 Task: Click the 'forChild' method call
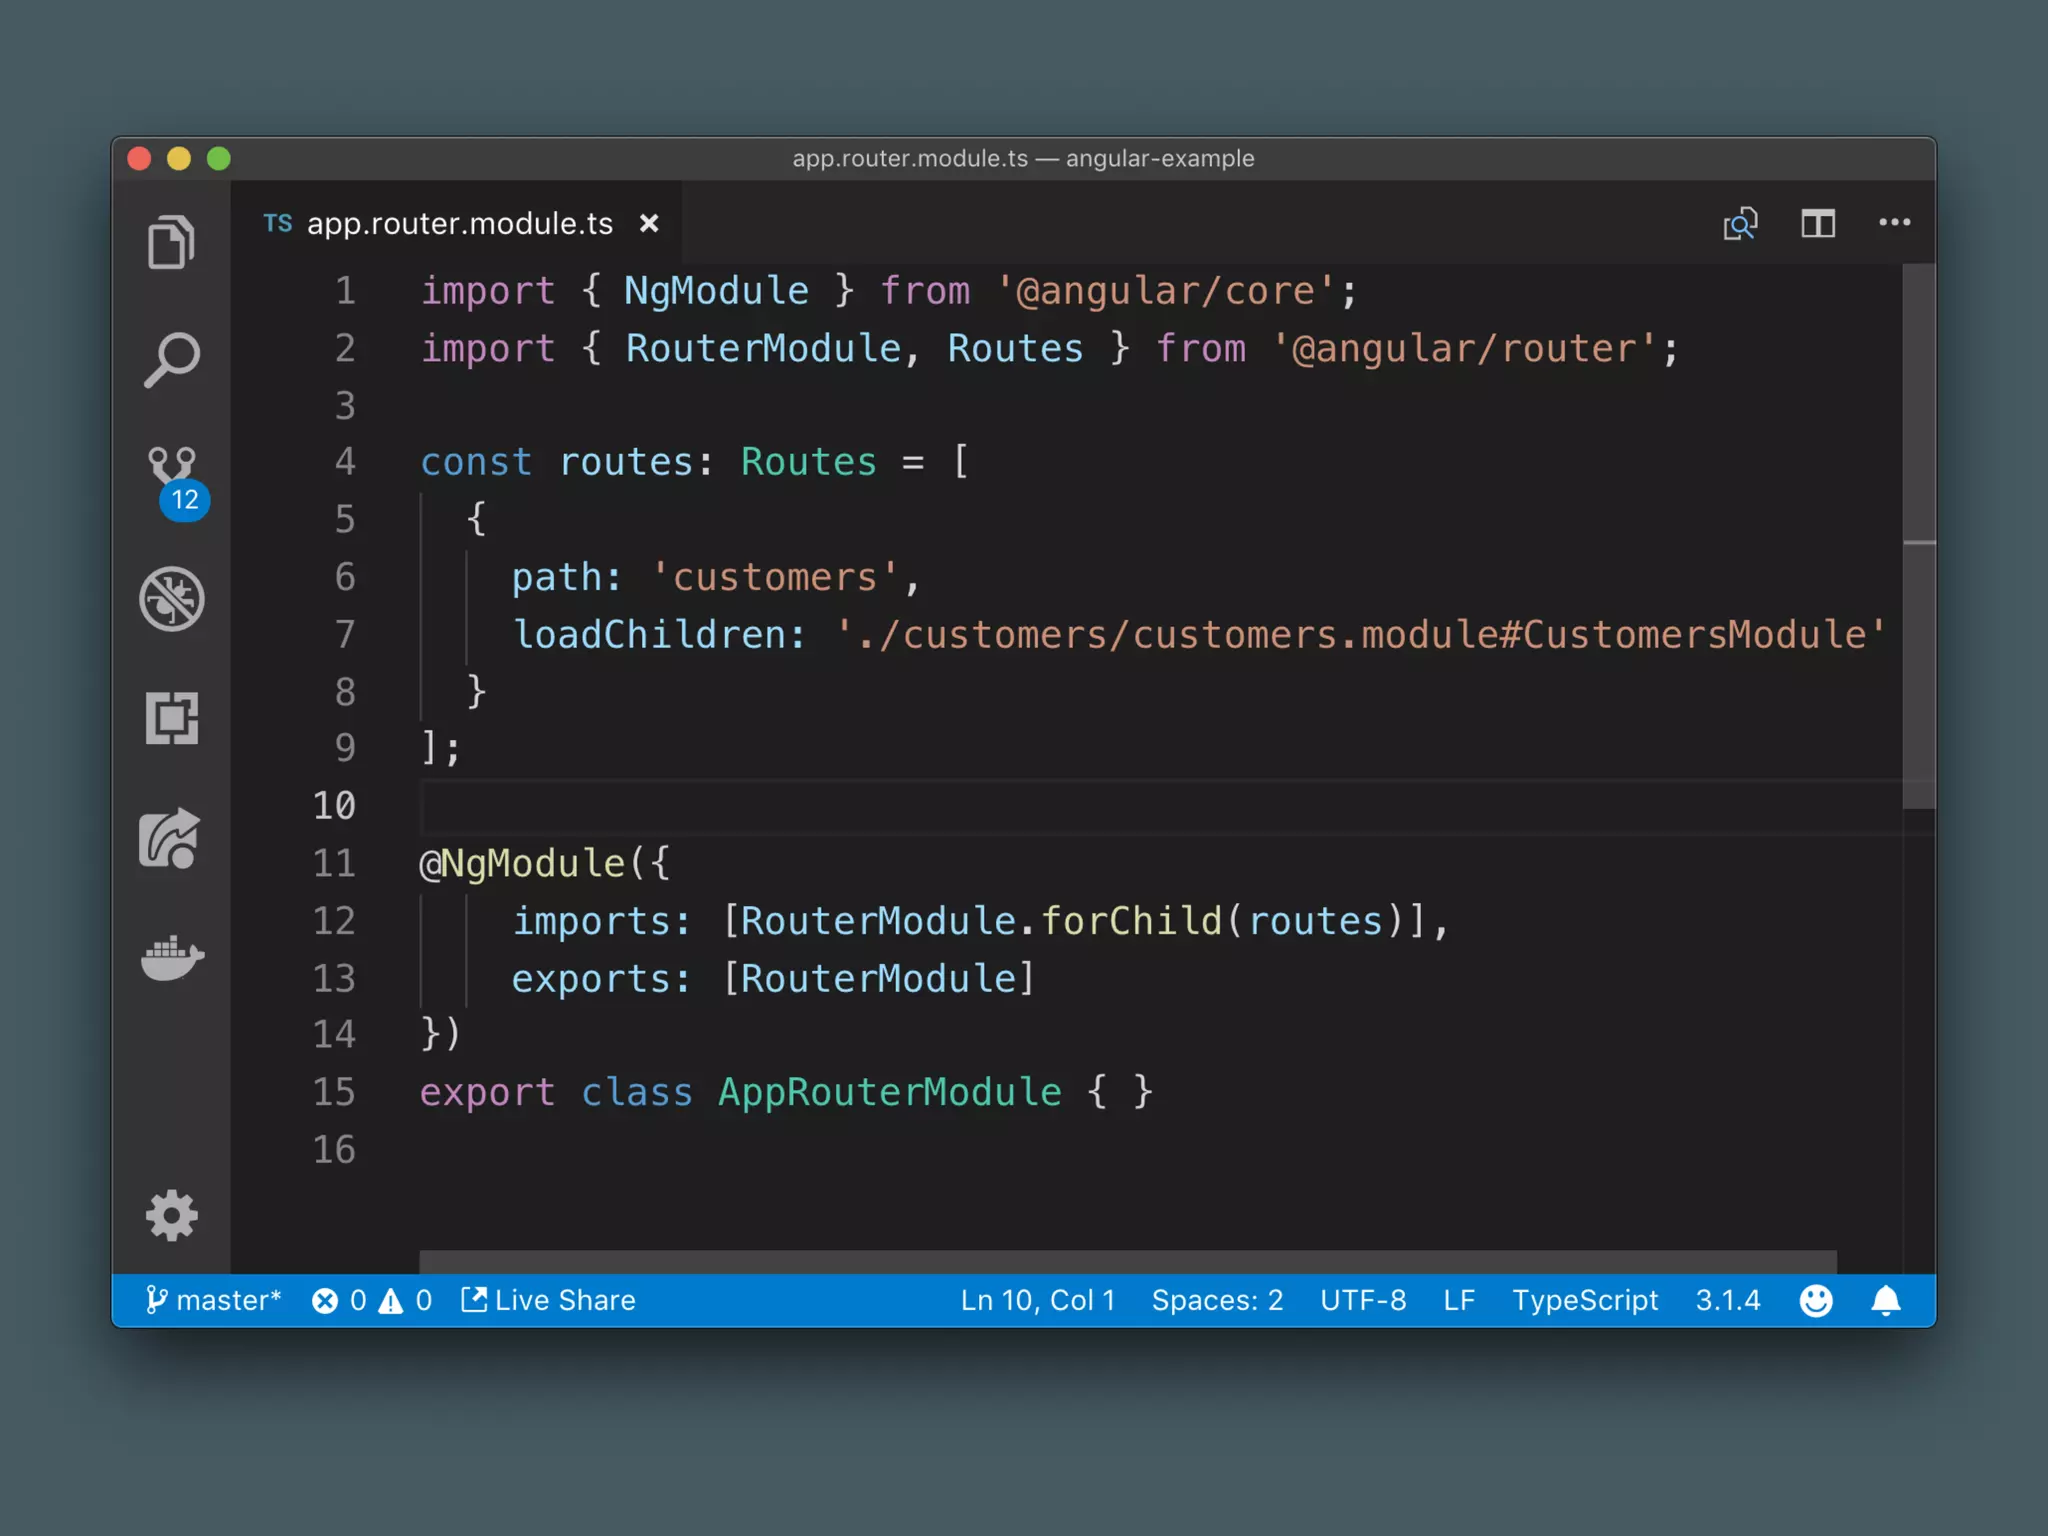(1132, 920)
